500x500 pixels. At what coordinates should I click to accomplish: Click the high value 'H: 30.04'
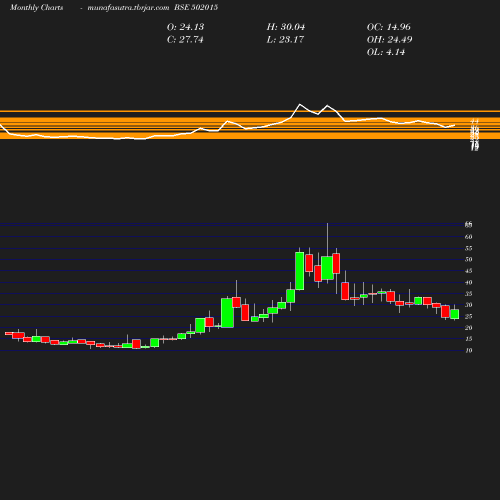tap(286, 27)
